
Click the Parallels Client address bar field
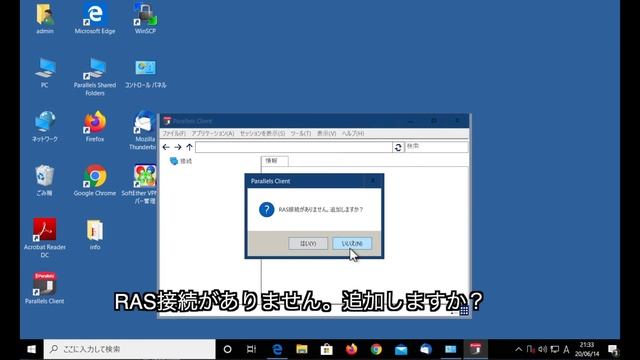(294, 147)
